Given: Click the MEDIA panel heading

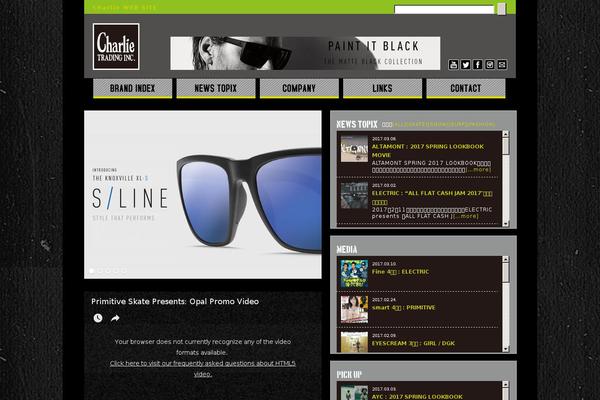Looking at the screenshot, I should pos(347,250).
